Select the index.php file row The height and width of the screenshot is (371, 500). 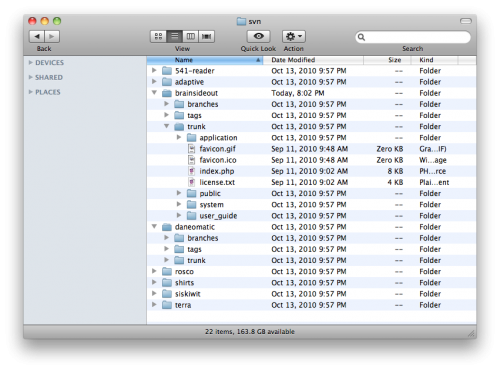click(311, 171)
